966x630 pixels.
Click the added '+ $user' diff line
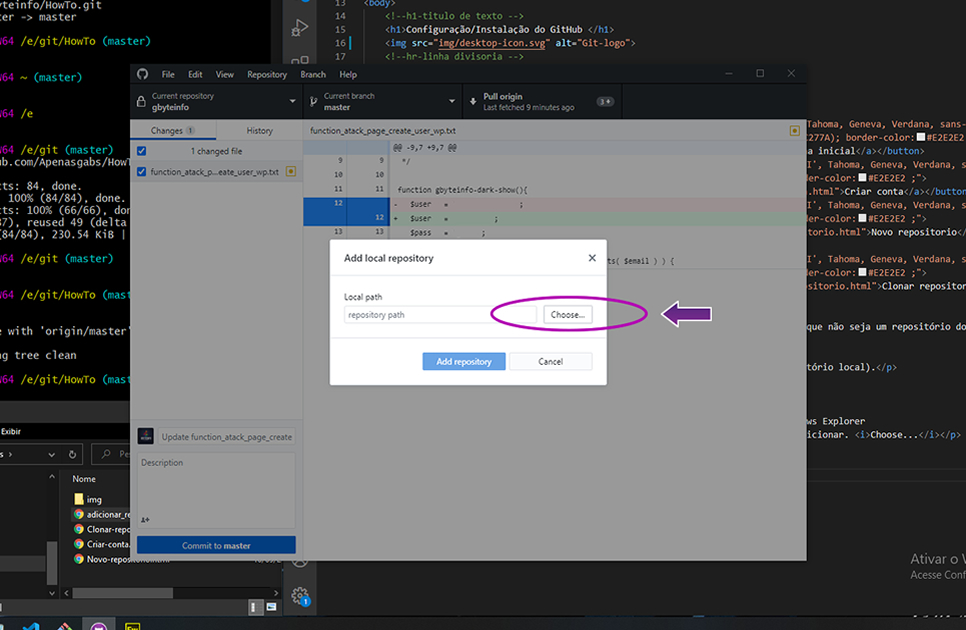598,218
